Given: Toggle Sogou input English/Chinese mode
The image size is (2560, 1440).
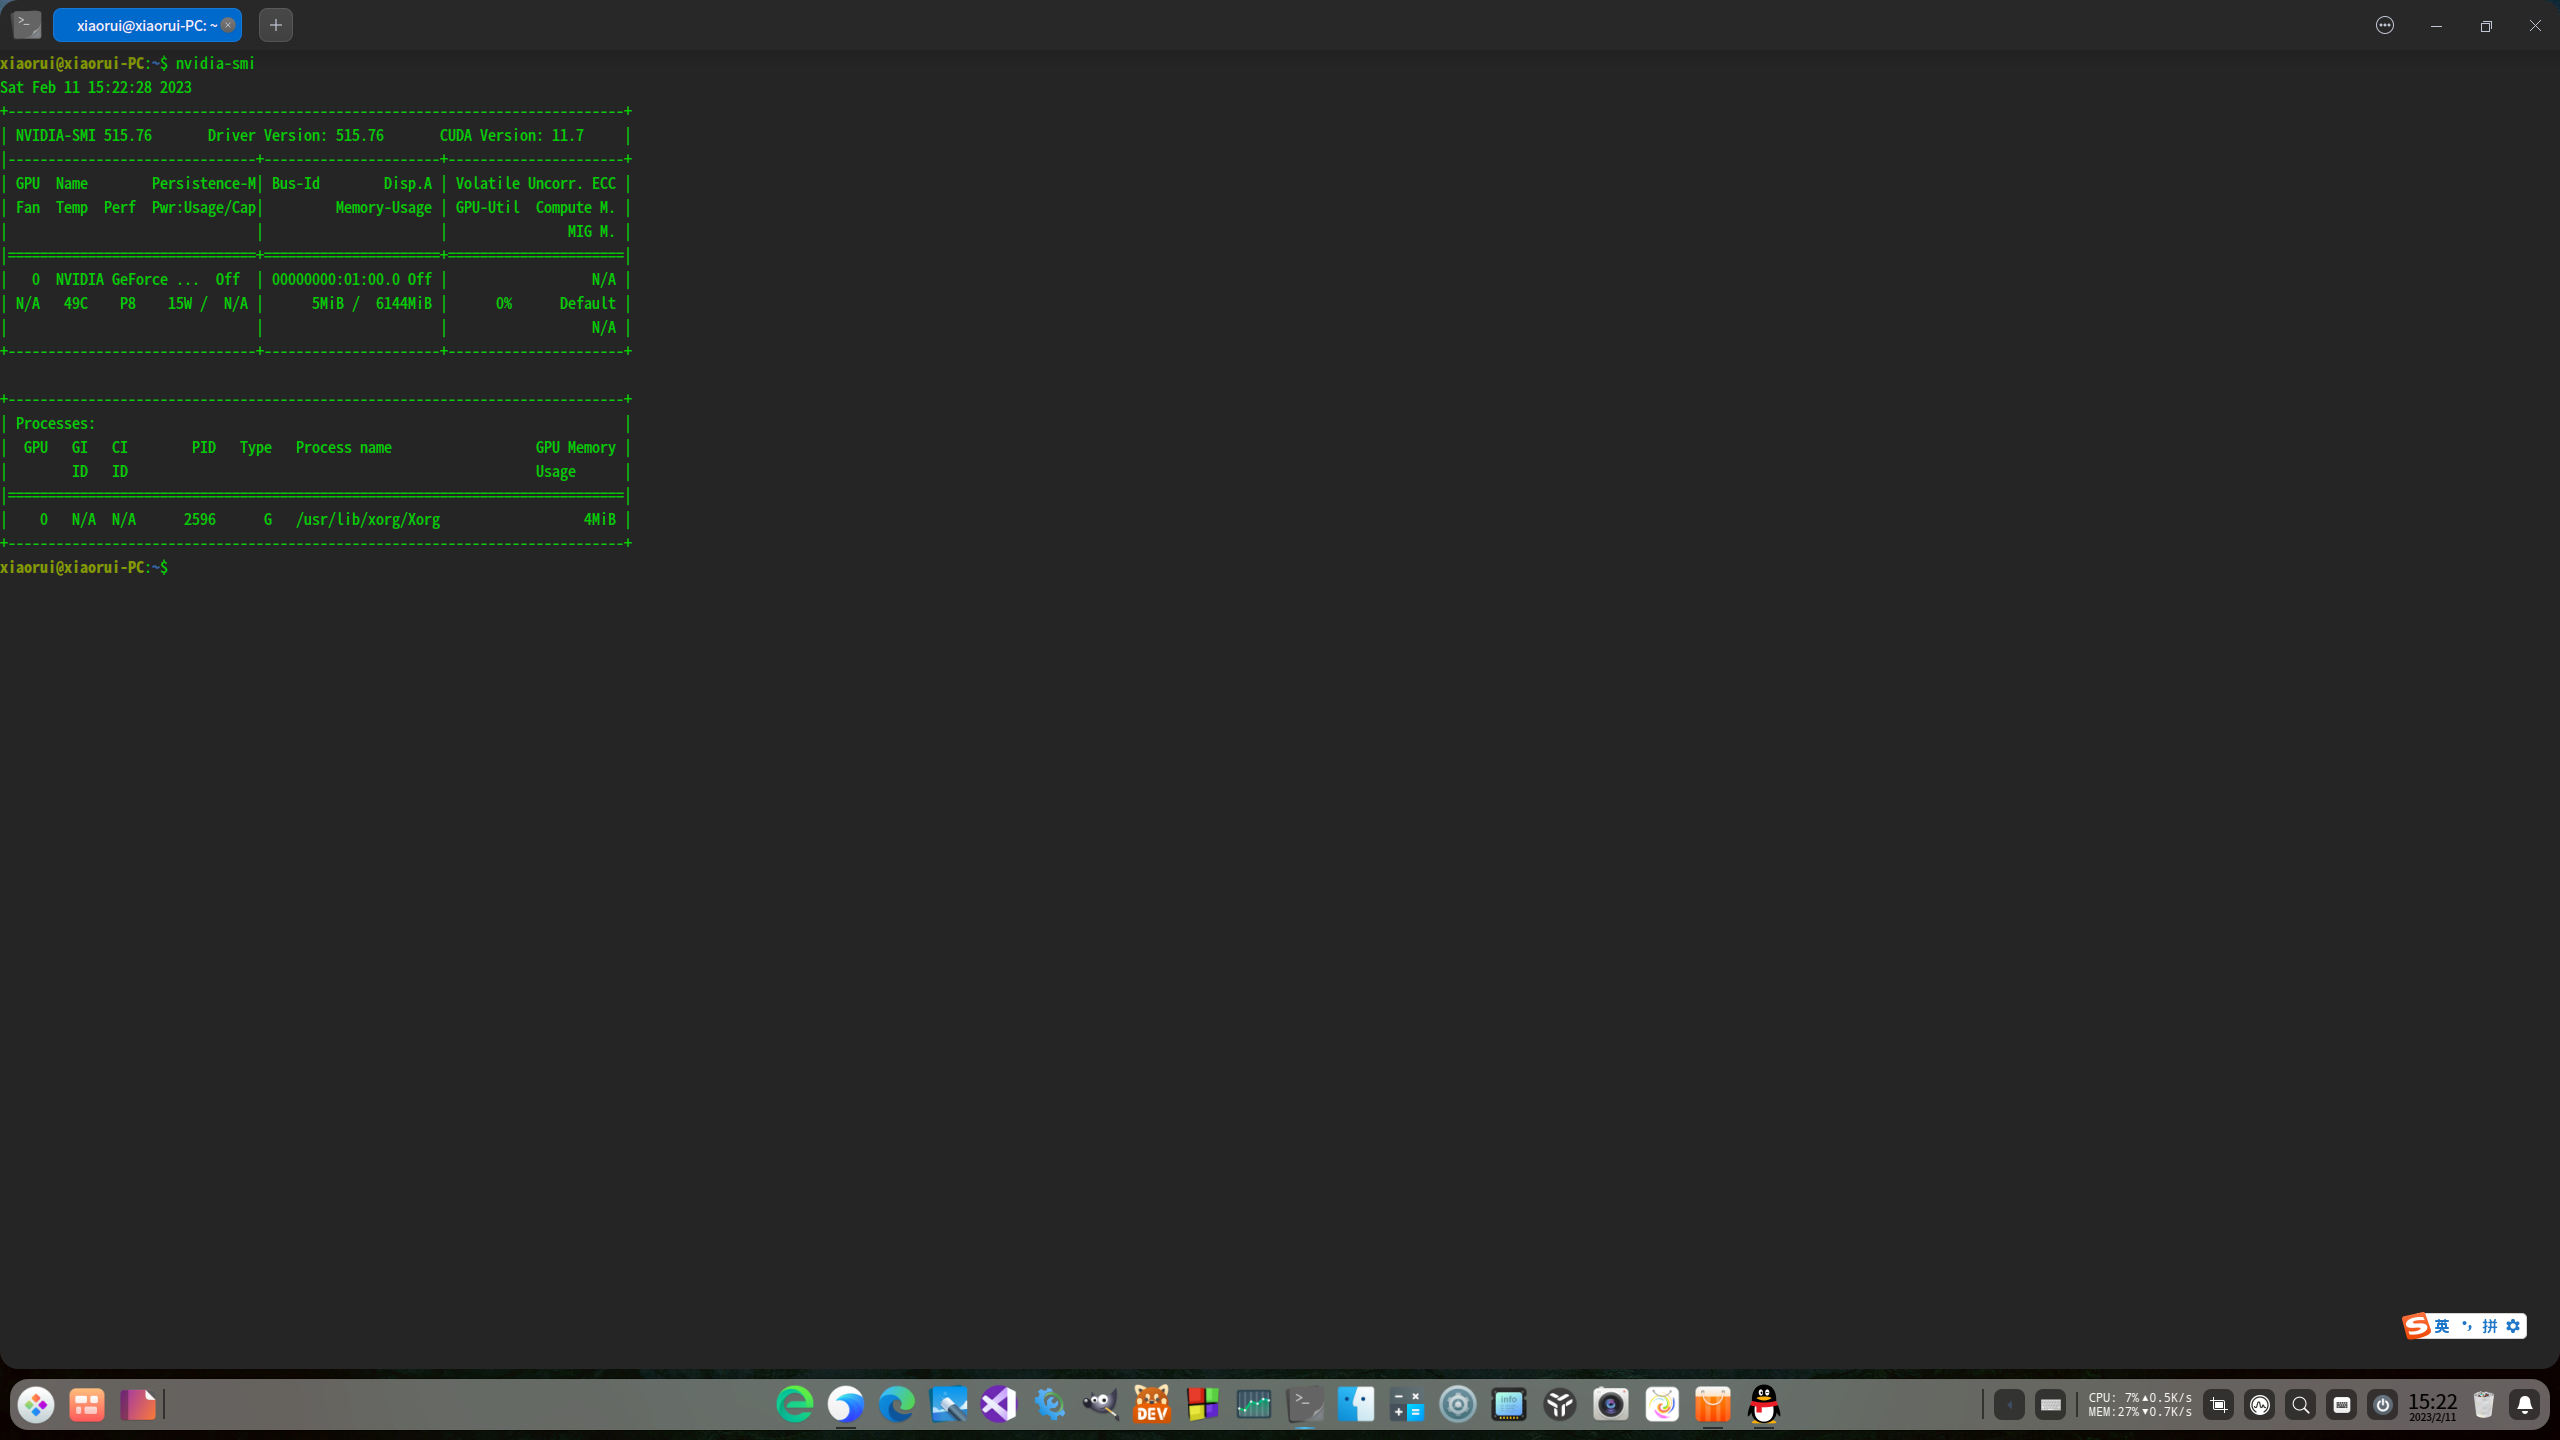Looking at the screenshot, I should 2442,1326.
